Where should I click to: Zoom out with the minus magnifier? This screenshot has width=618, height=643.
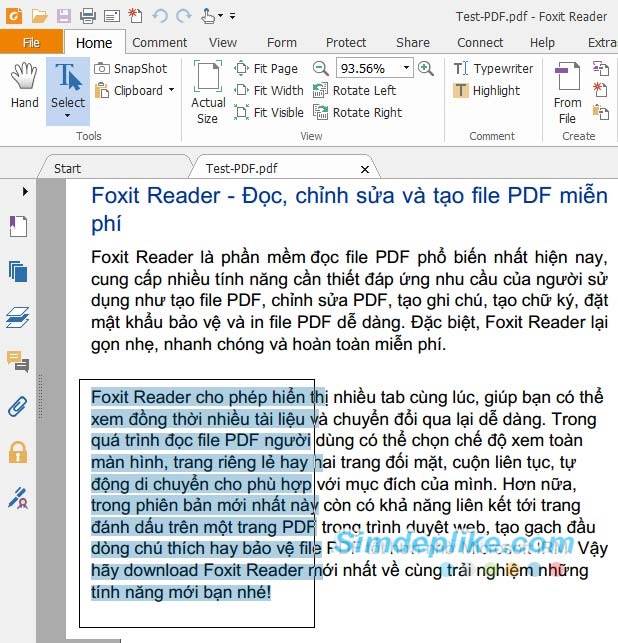[320, 68]
